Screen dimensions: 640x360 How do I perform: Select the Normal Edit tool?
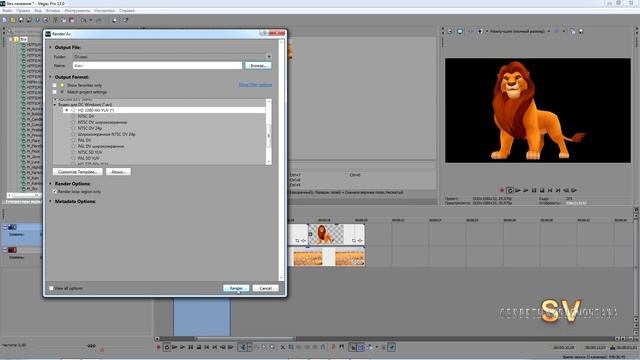click(x=243, y=347)
